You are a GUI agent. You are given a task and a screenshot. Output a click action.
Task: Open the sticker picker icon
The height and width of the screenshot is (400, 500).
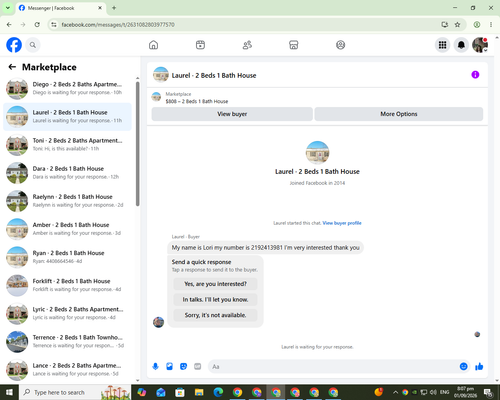183,367
